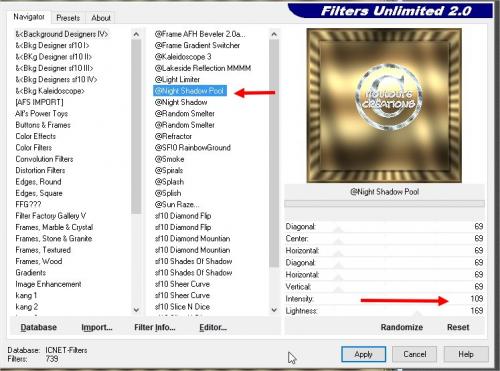Pick the @Splish filter
This screenshot has width=500, height=371.
coord(168,193)
